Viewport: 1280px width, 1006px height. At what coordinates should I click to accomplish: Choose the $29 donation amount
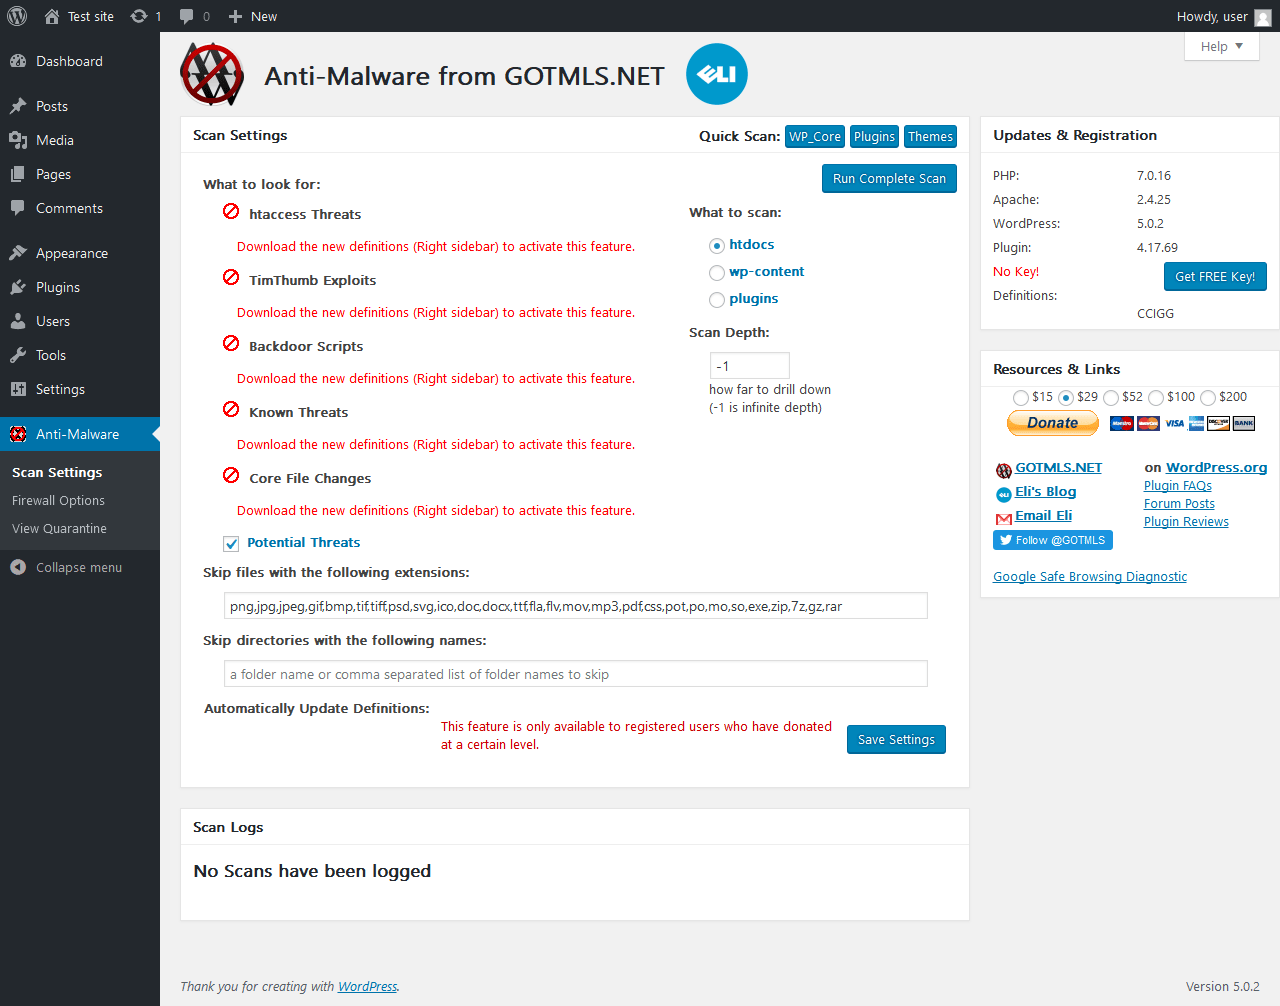click(x=1066, y=398)
